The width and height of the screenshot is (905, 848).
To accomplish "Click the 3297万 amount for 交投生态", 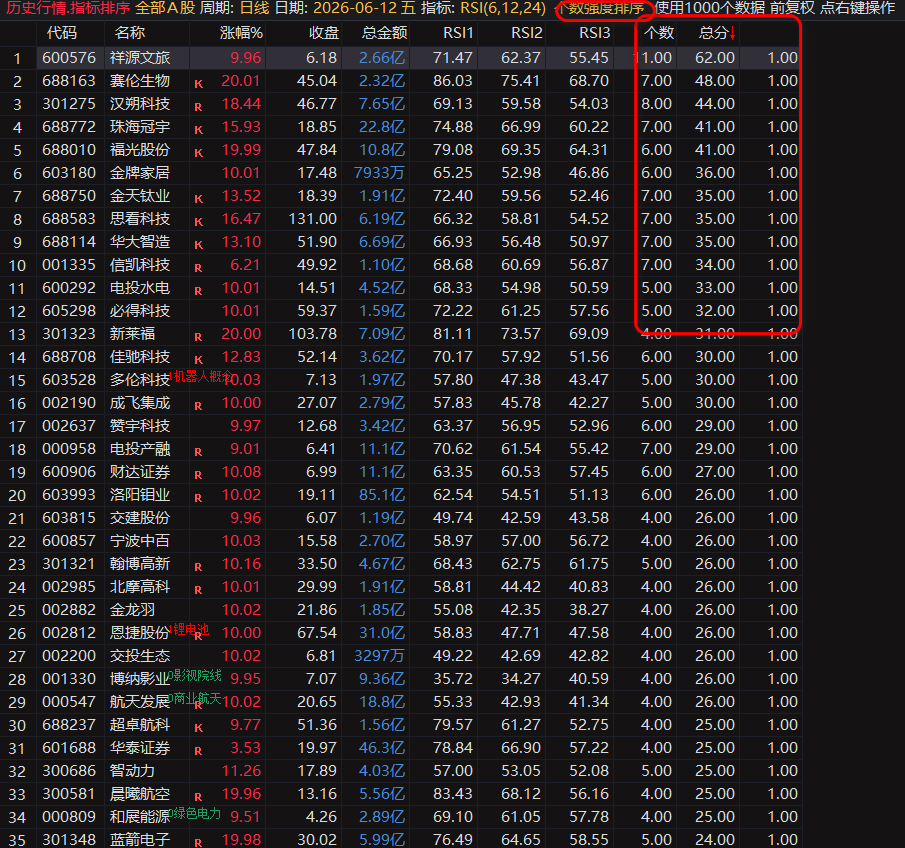I will pyautogui.click(x=379, y=656).
